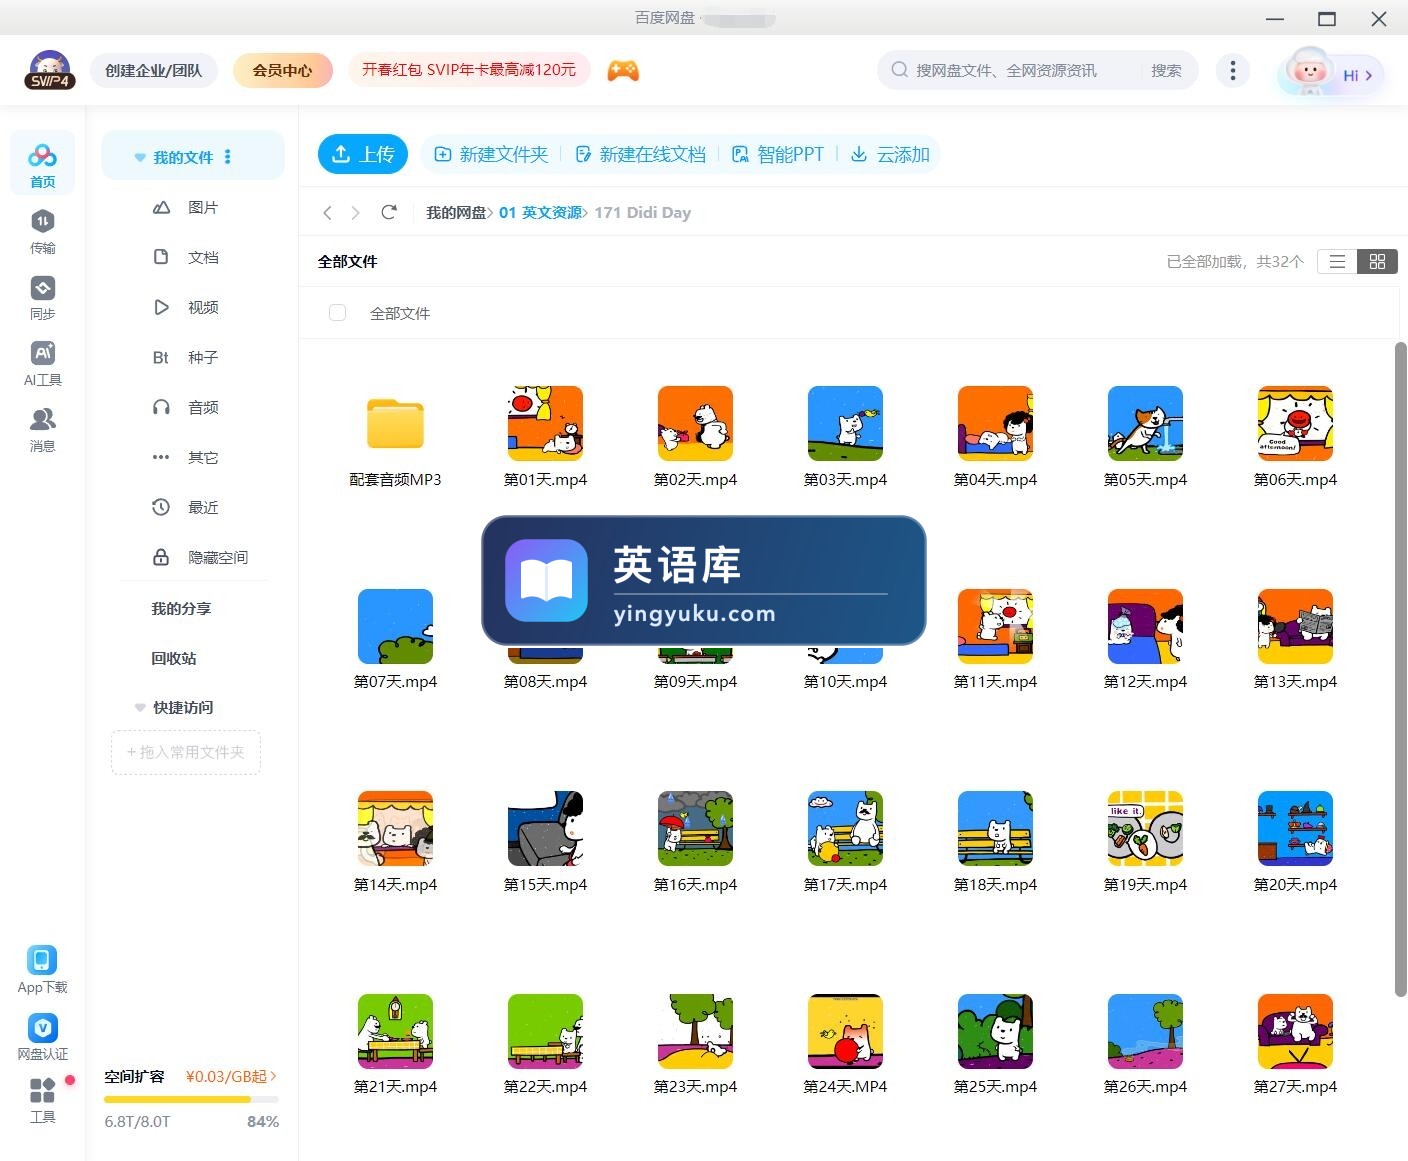Open the 种子 category
Image resolution: width=1408 pixels, height=1161 pixels.
point(186,357)
